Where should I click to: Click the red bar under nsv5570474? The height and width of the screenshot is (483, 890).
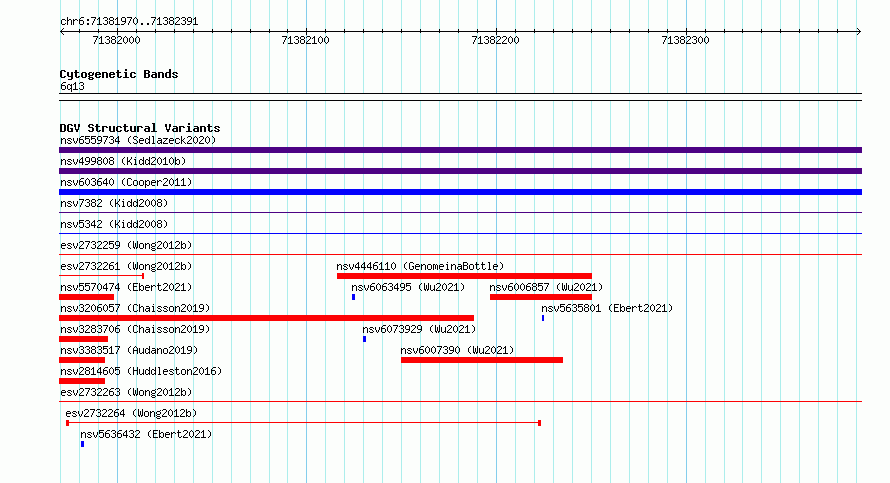pyautogui.click(x=86, y=297)
